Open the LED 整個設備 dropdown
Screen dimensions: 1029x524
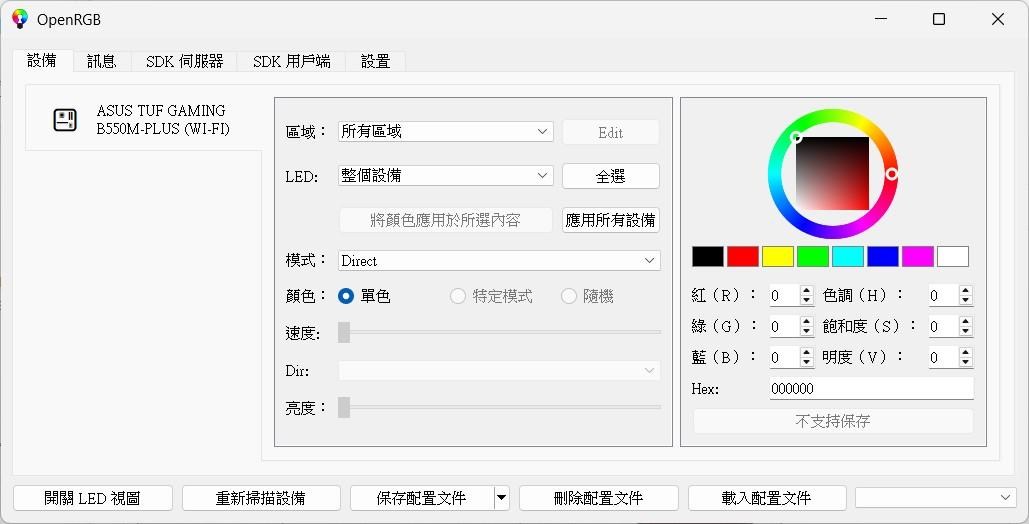pyautogui.click(x=446, y=175)
